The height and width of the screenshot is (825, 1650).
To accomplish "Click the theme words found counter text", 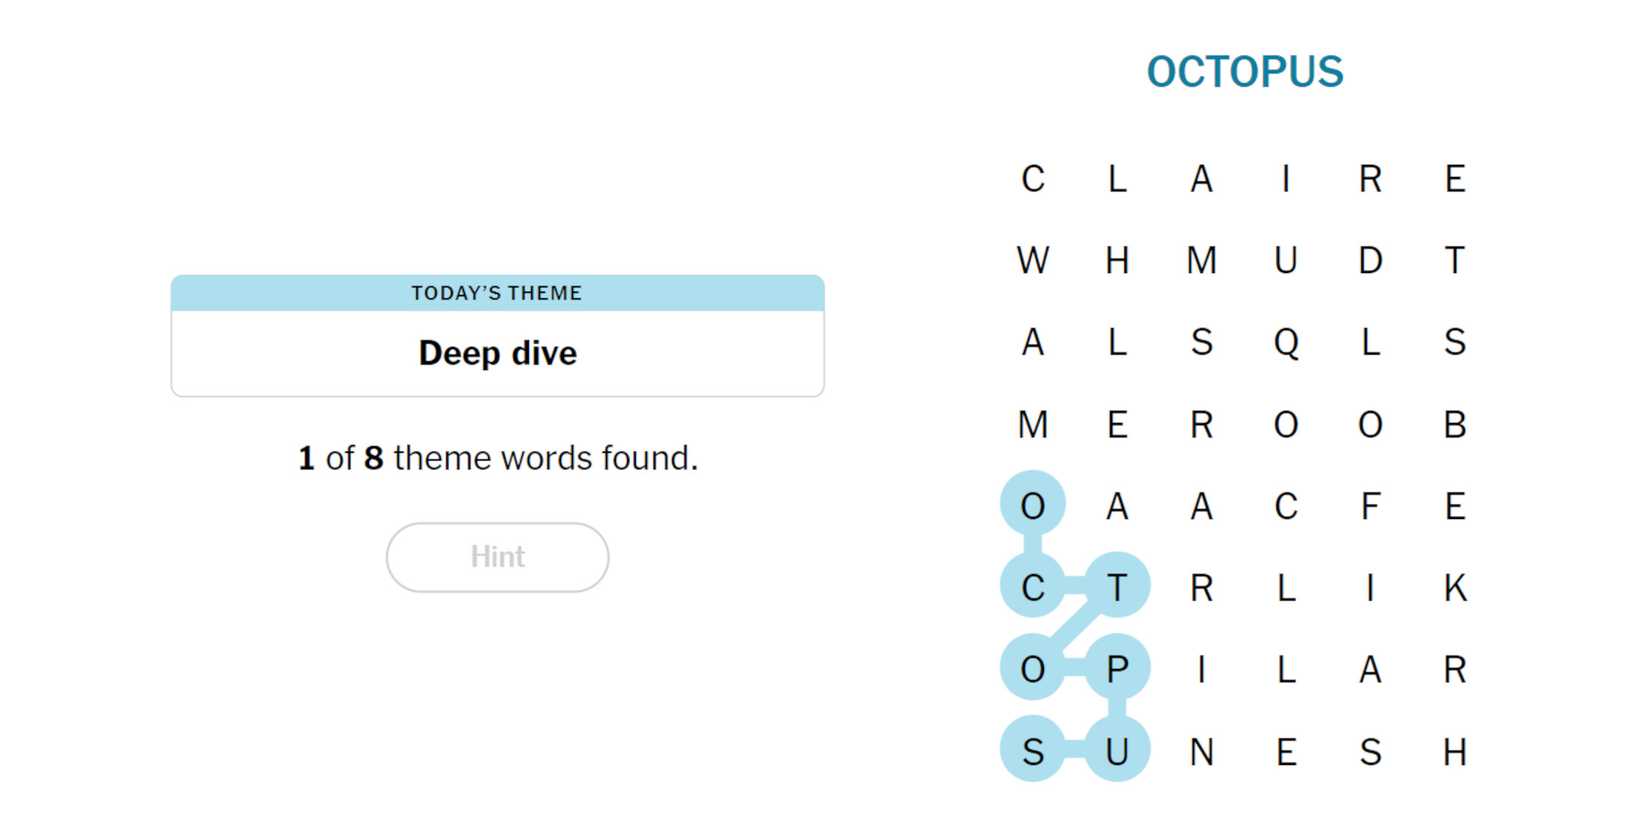I will point(497,458).
